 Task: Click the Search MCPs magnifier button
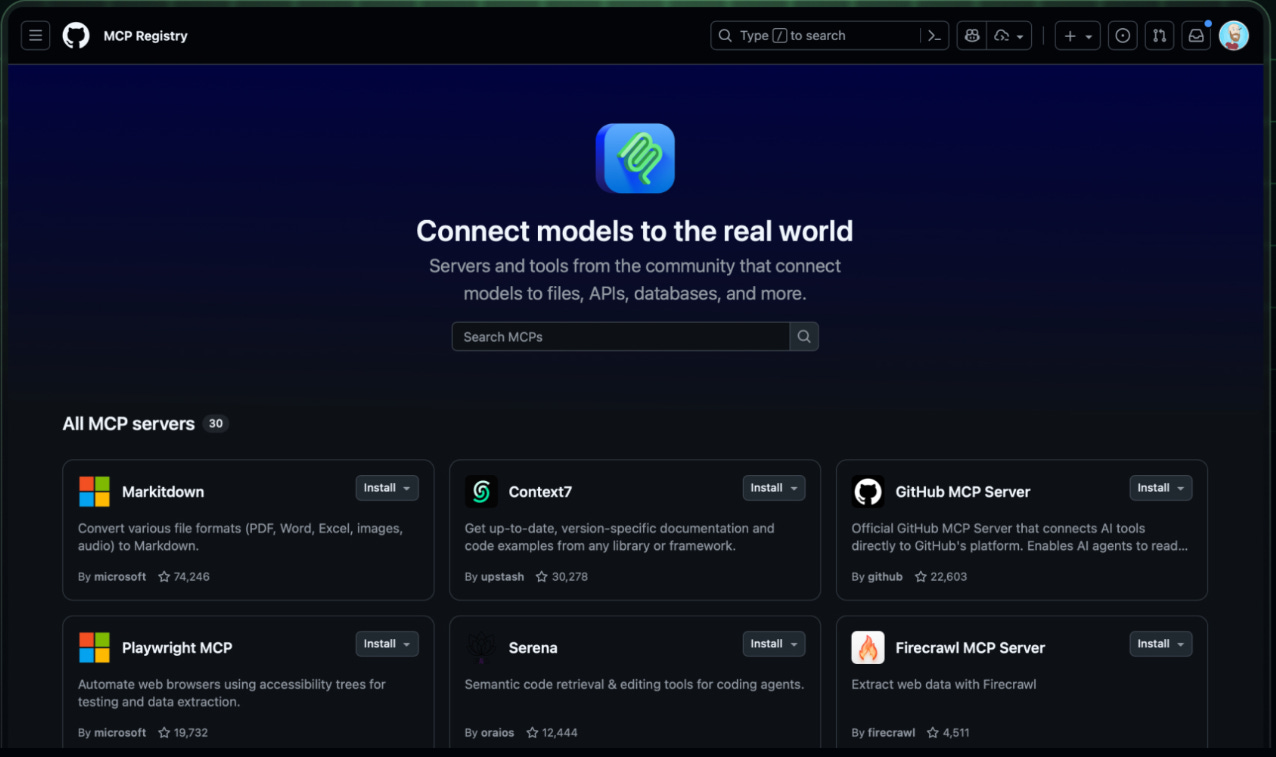pyautogui.click(x=804, y=337)
